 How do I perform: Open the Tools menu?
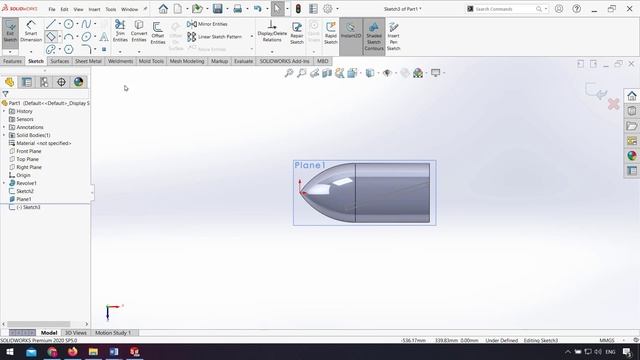pos(111,9)
